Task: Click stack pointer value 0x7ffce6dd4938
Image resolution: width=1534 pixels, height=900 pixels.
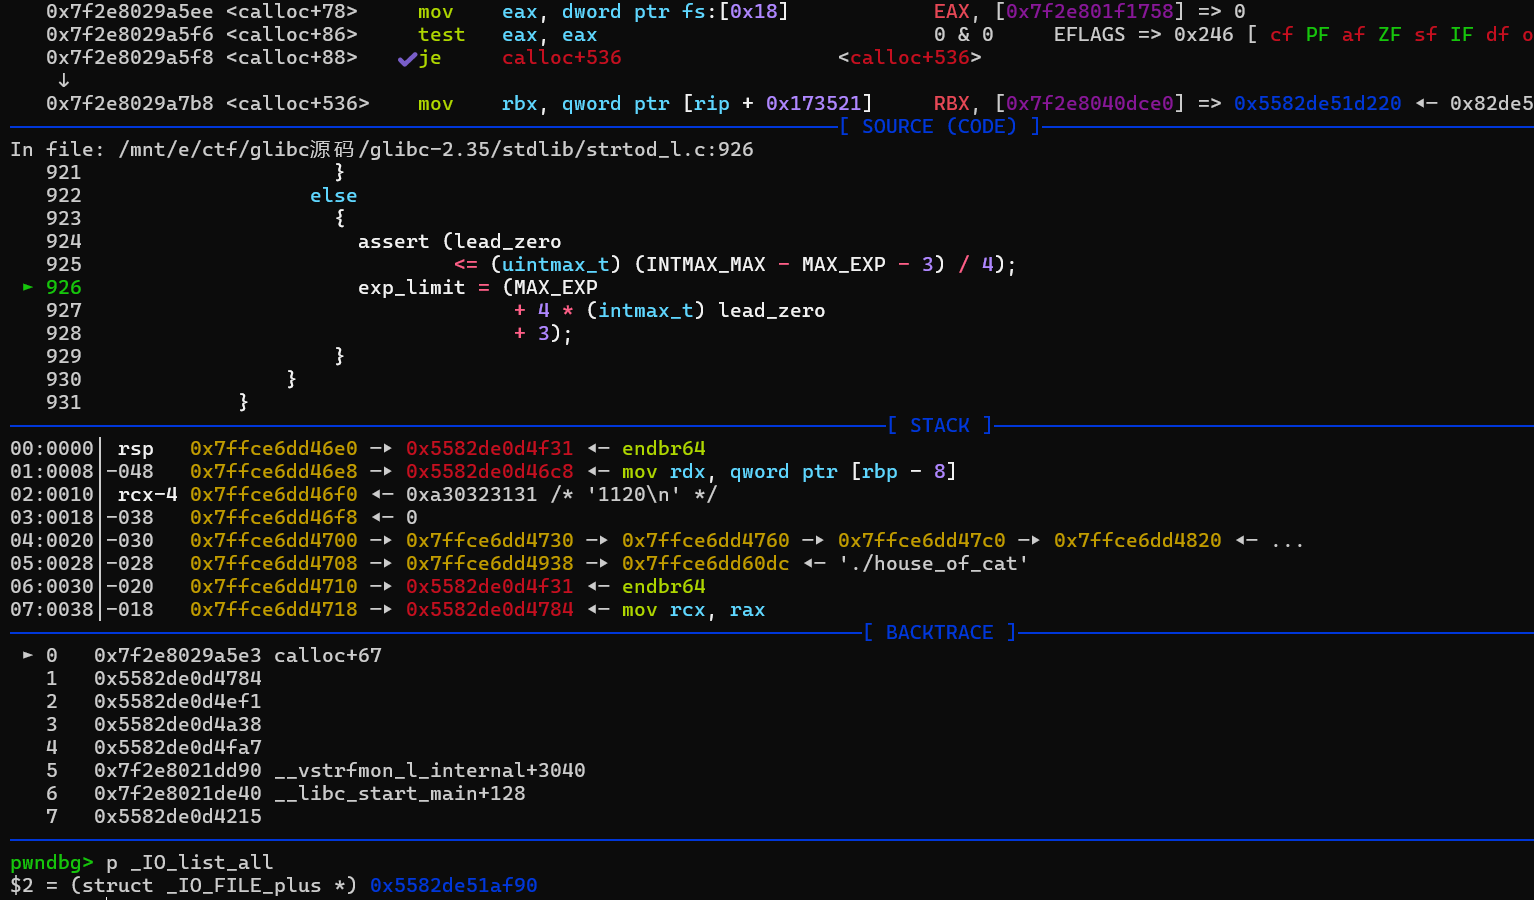Action: (489, 563)
